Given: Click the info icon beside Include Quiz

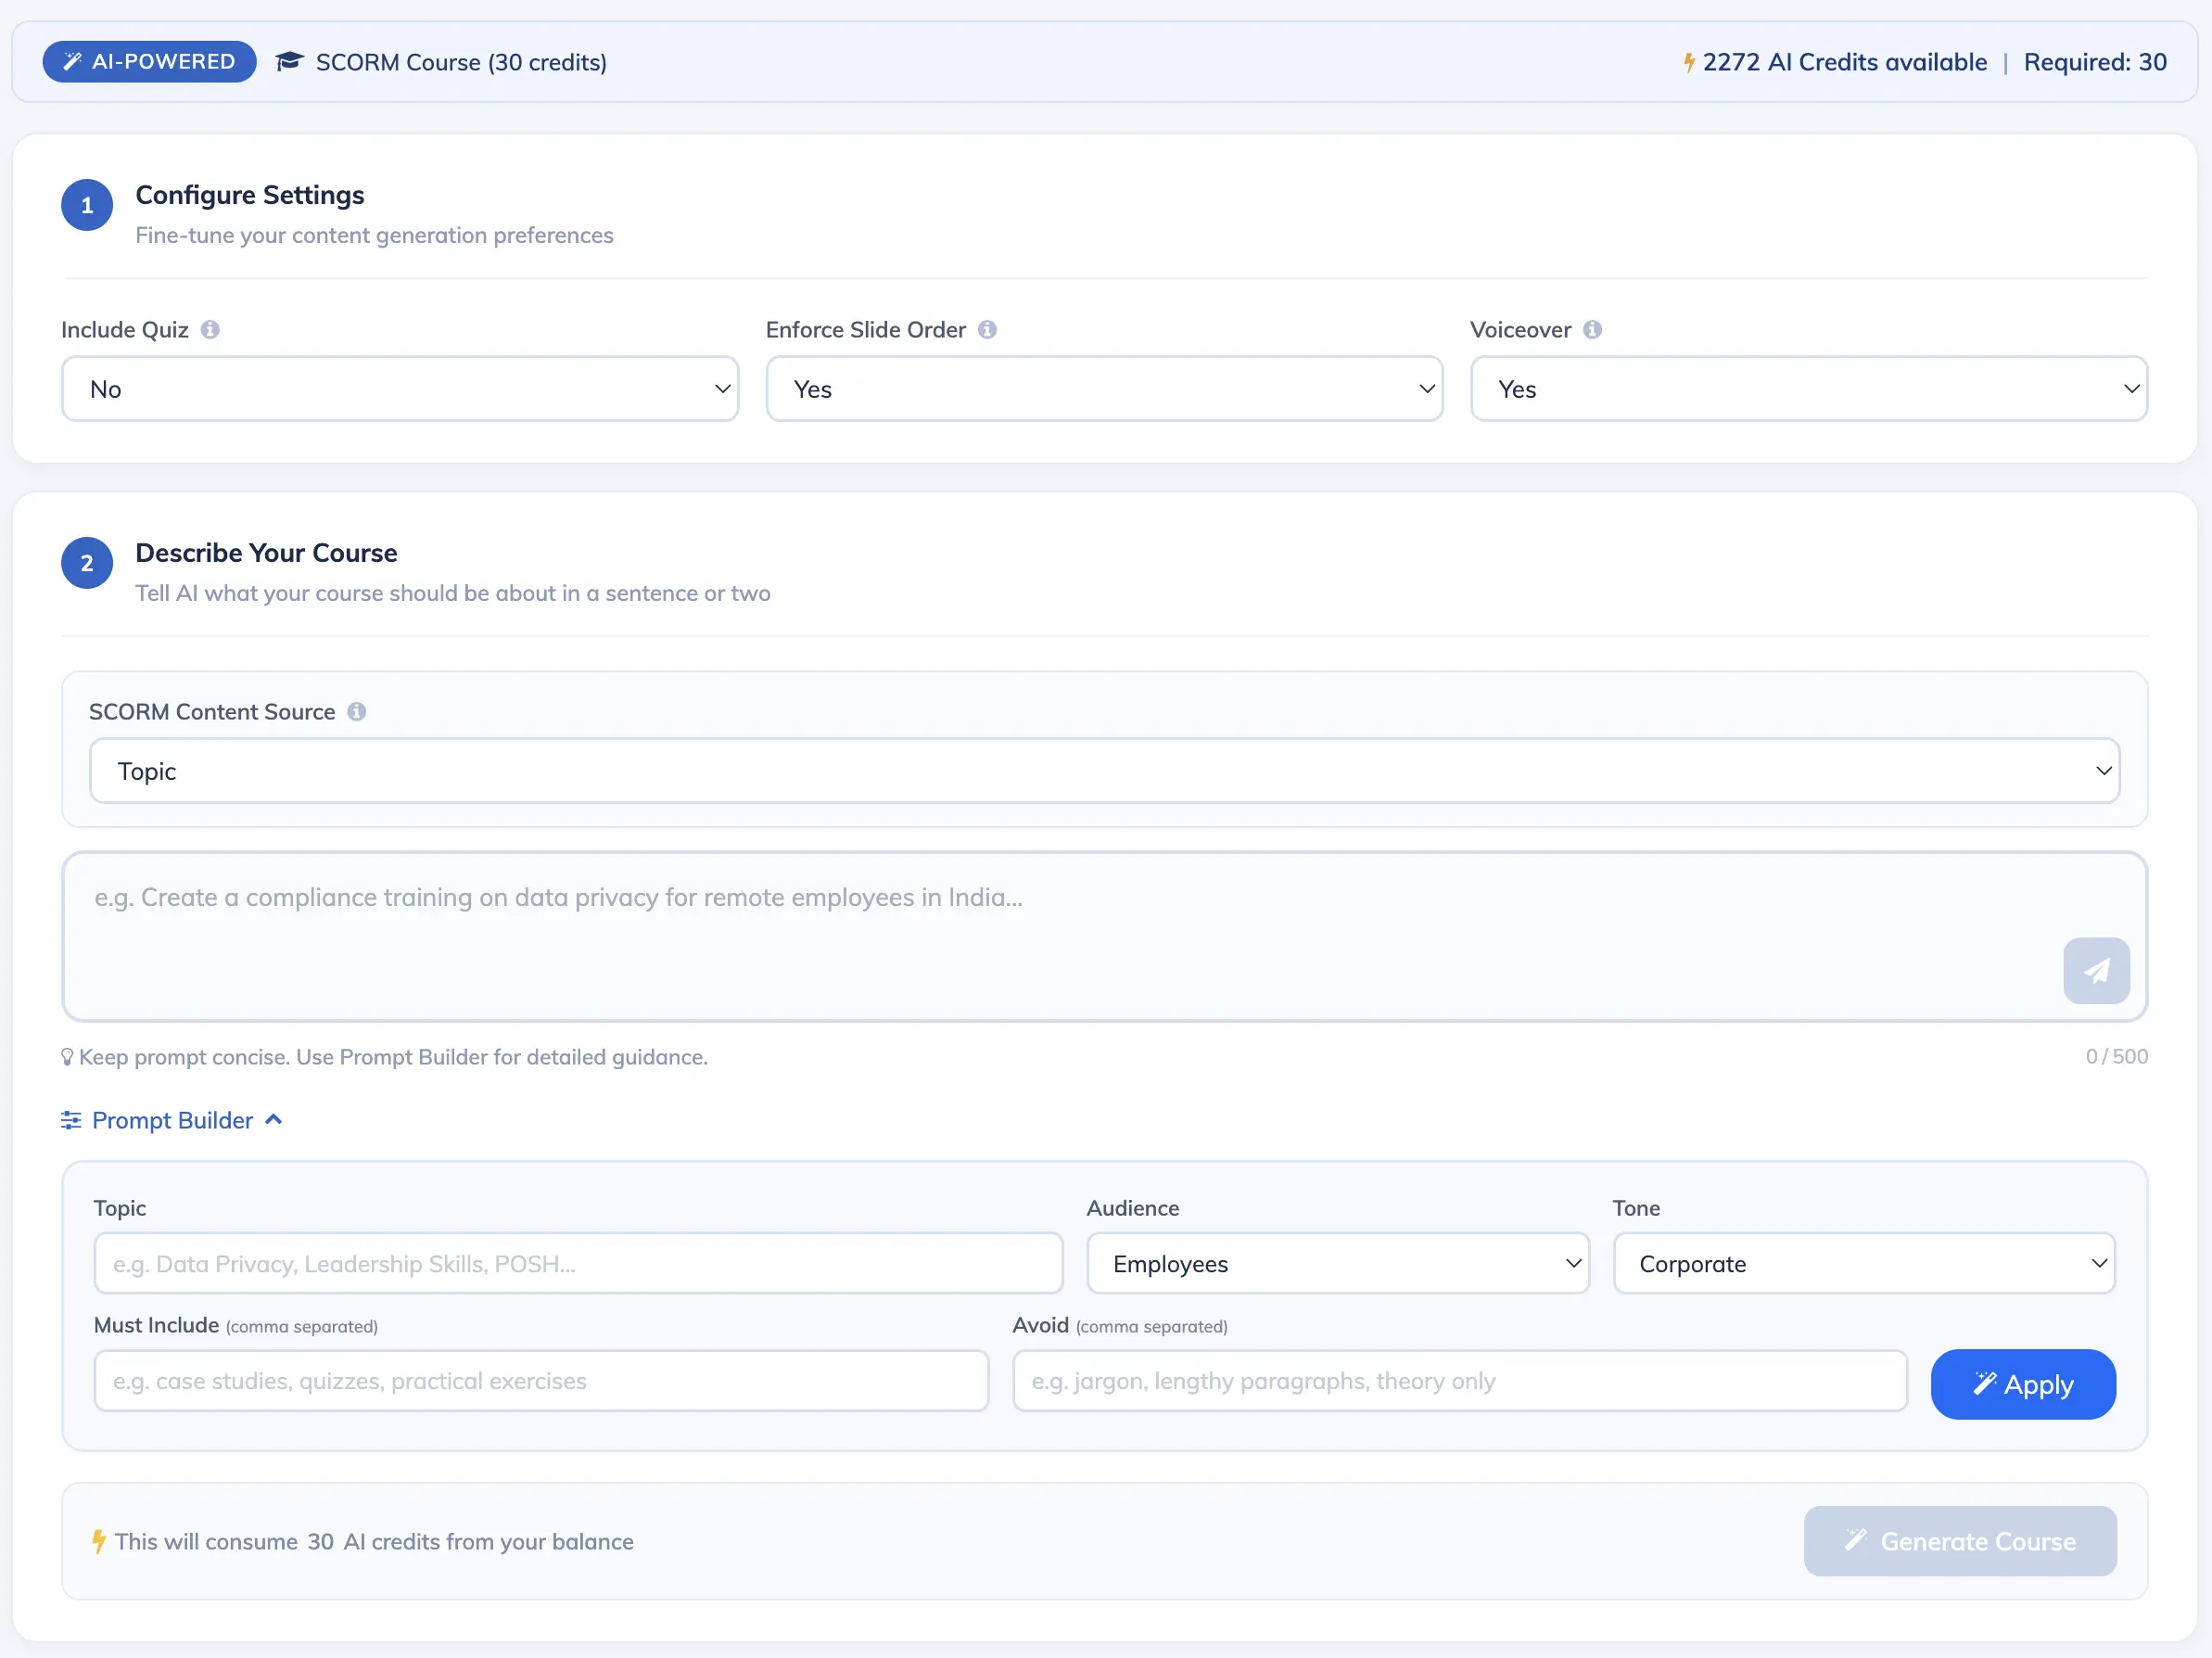Looking at the screenshot, I should coord(210,330).
